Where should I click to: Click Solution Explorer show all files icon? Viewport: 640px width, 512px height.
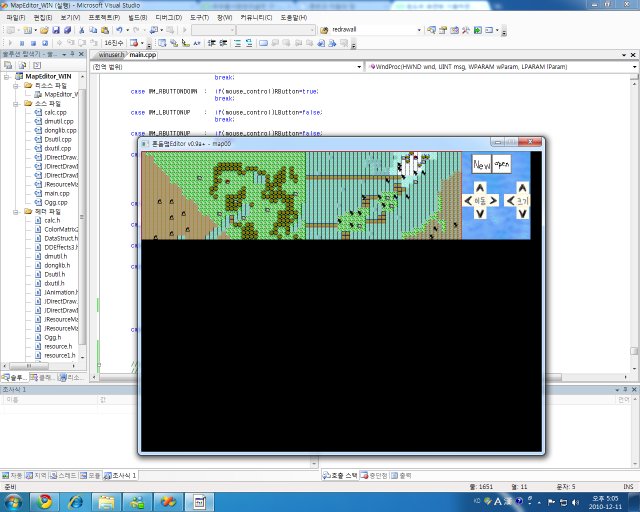22,65
